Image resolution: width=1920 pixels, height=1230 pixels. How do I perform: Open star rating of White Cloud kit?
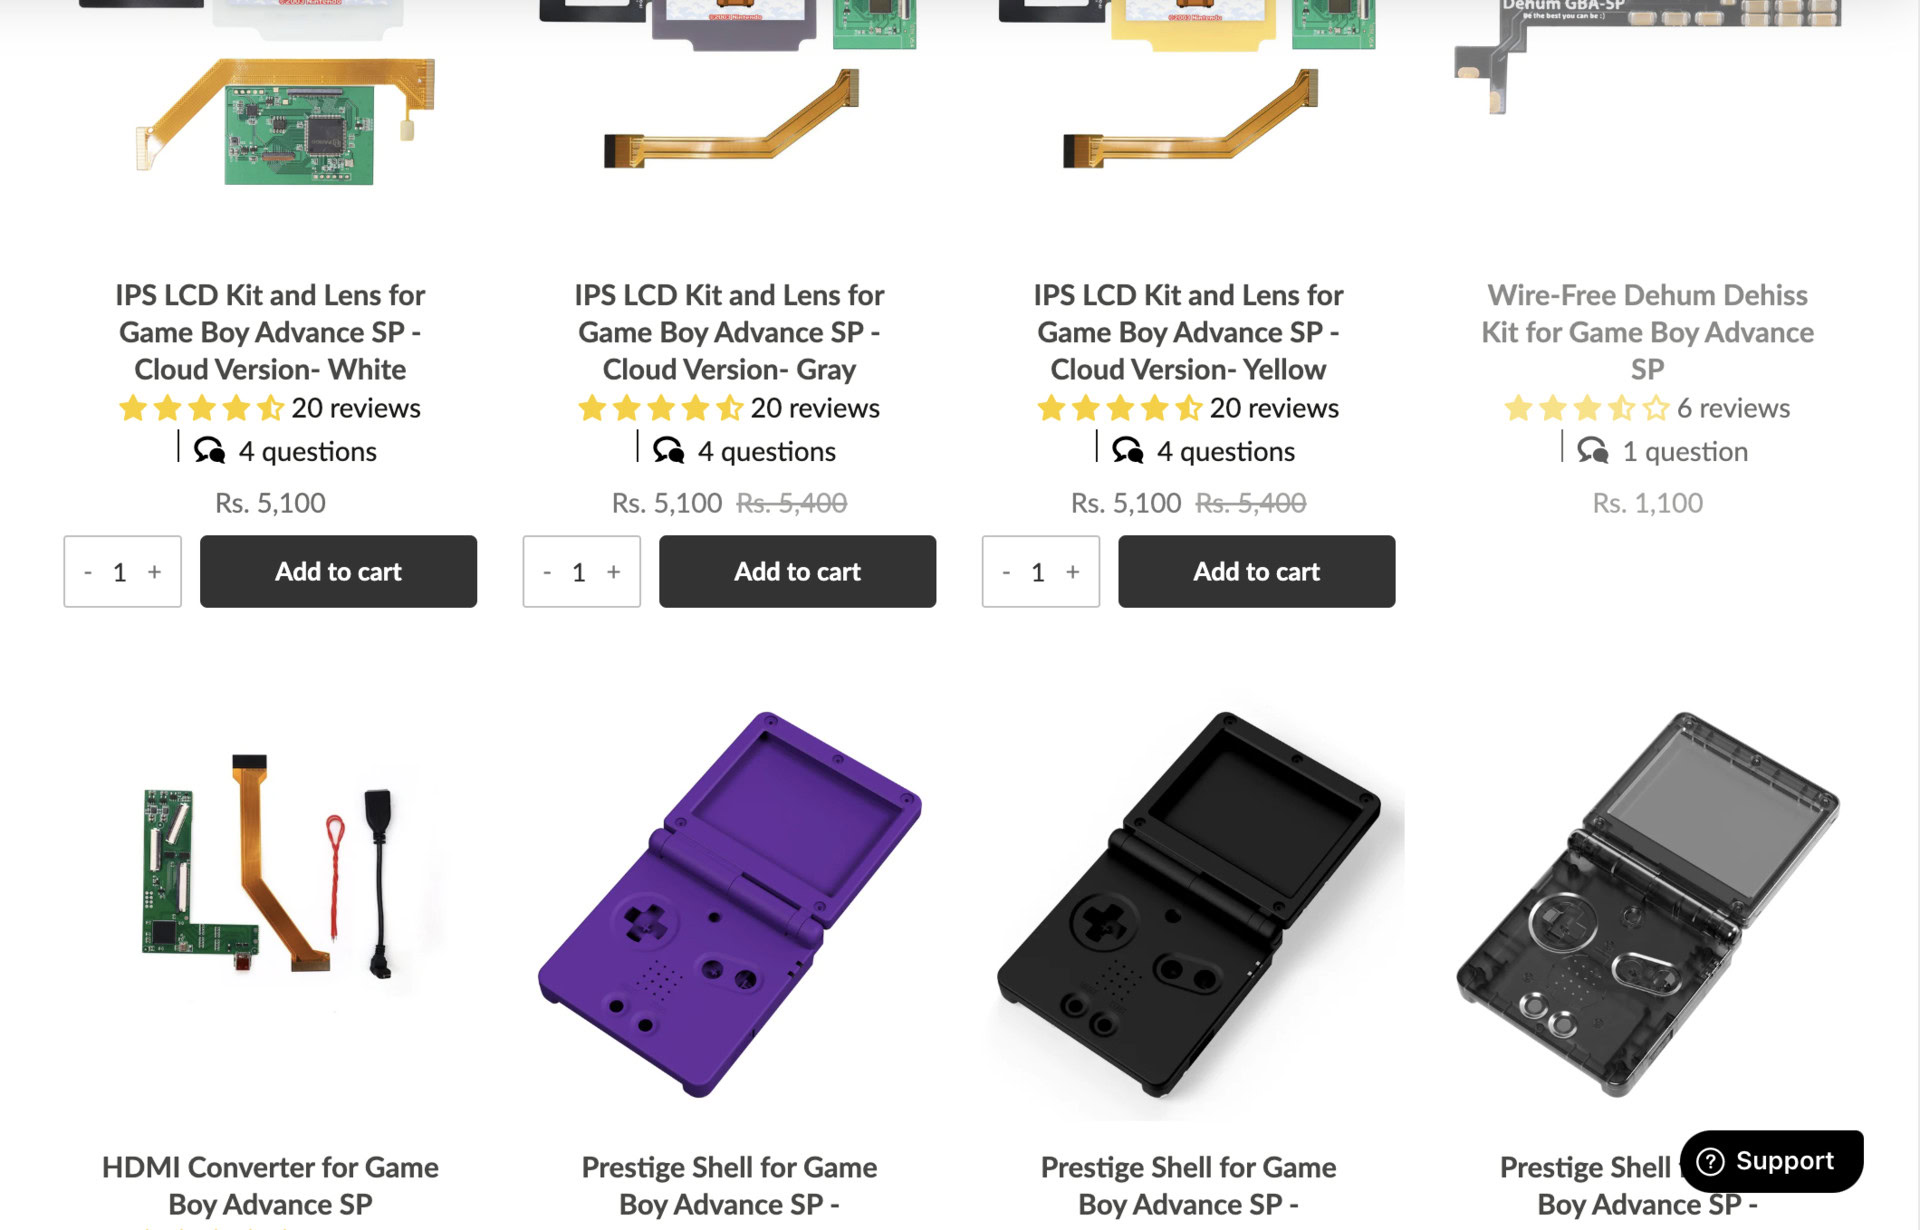(x=201, y=408)
